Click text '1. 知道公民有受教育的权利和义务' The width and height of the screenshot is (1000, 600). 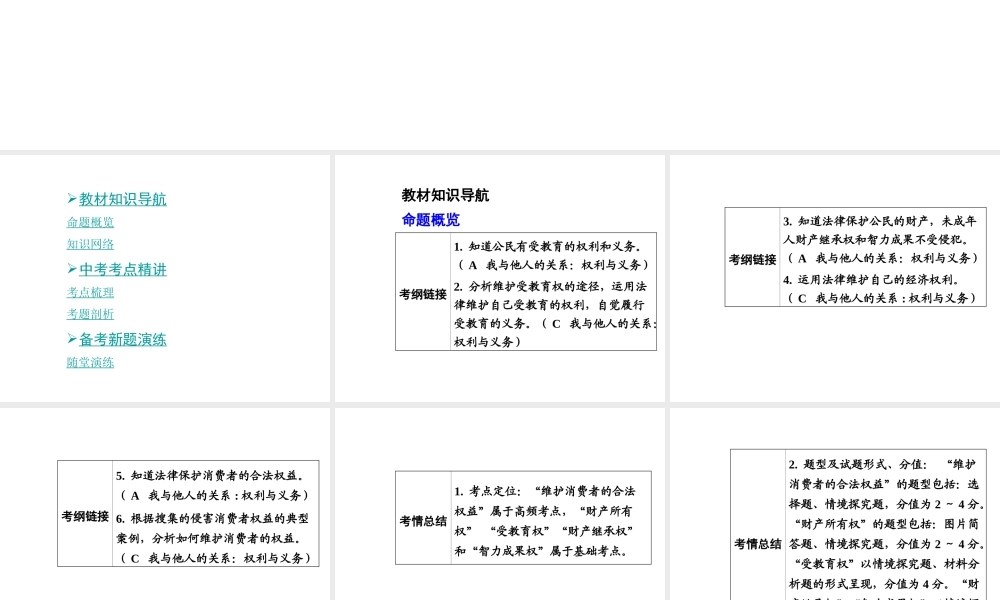tap(547, 247)
